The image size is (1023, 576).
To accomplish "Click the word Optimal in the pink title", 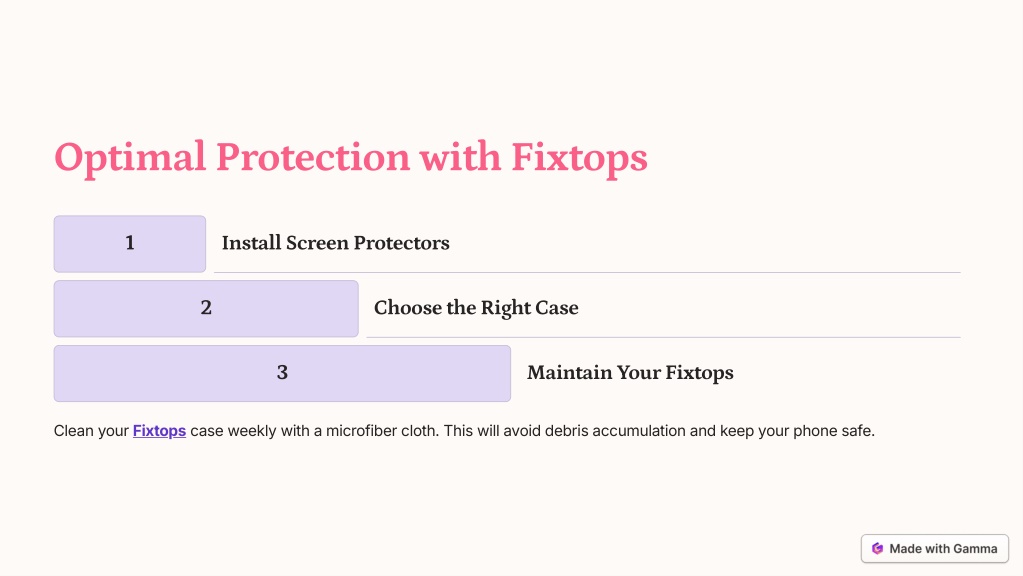I will 130,158.
